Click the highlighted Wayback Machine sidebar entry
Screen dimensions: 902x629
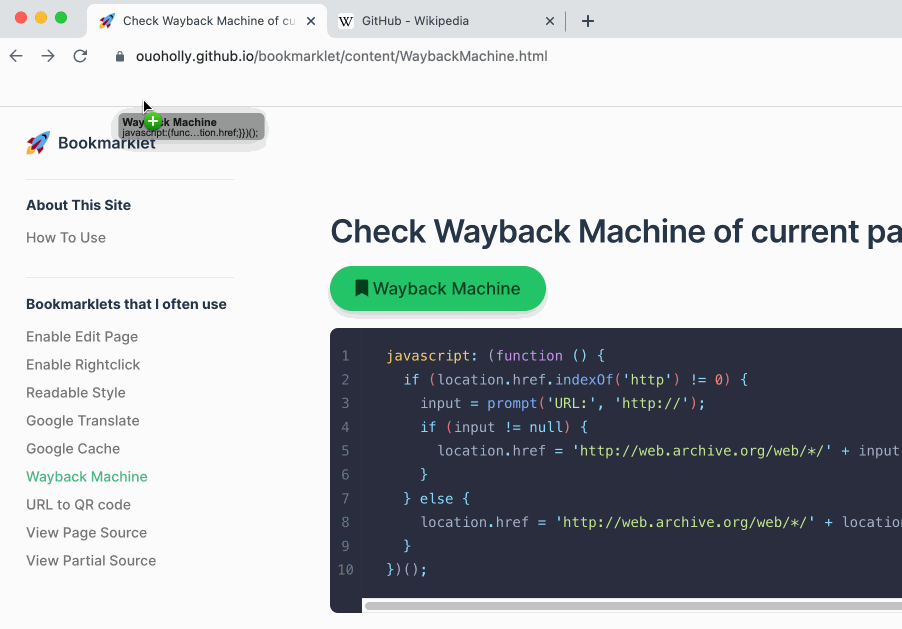(x=86, y=476)
